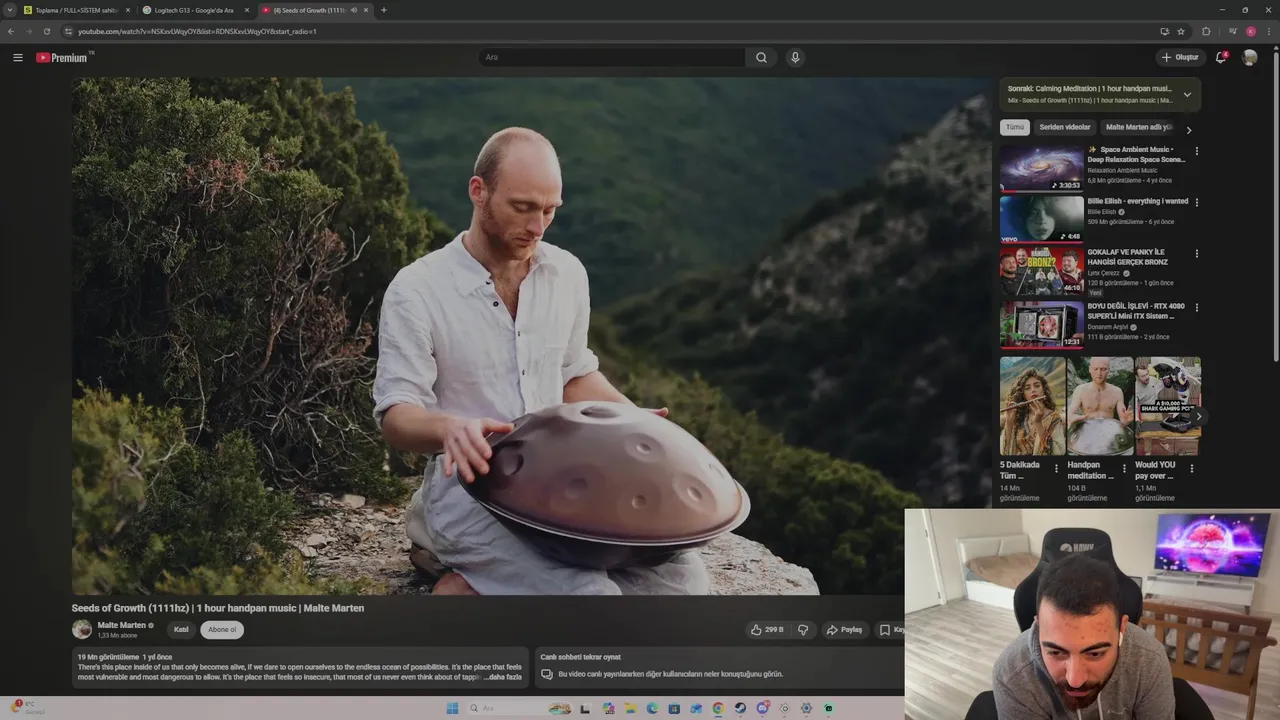Expand the next-up mix playlist panel
Image resolution: width=1280 pixels, height=720 pixels.
click(1187, 95)
